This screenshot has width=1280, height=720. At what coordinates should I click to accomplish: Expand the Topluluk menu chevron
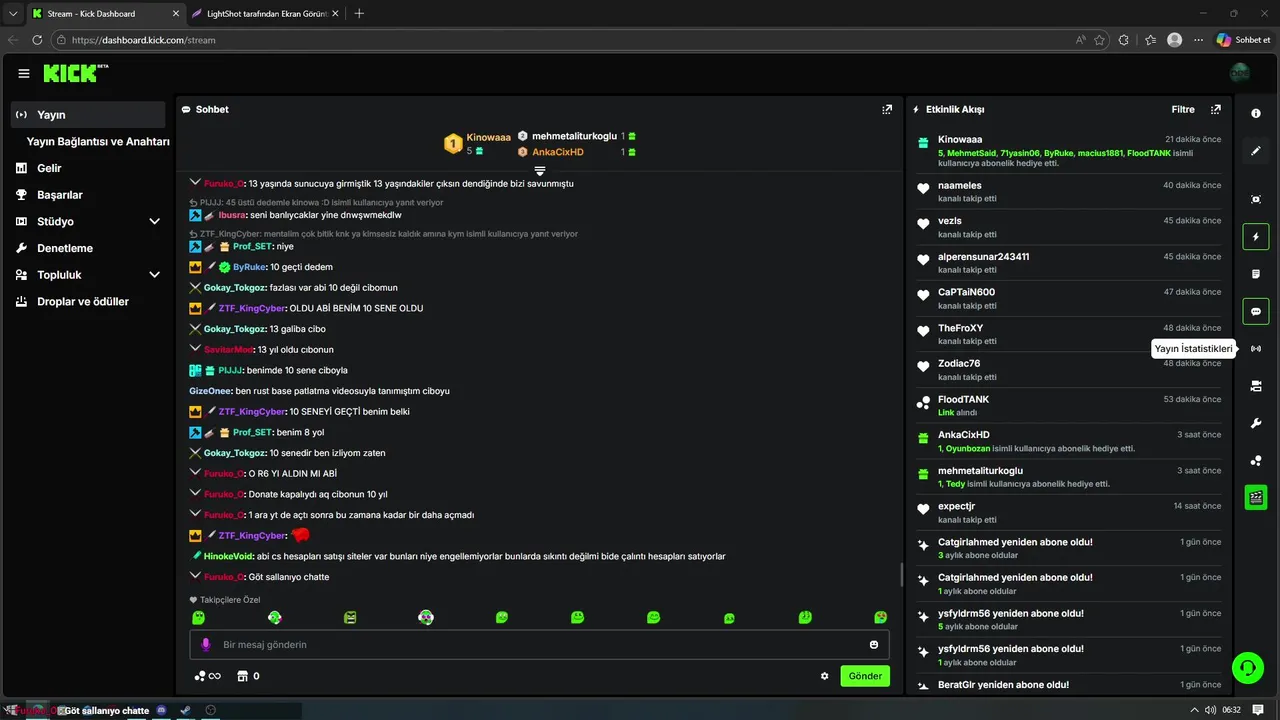pos(154,275)
